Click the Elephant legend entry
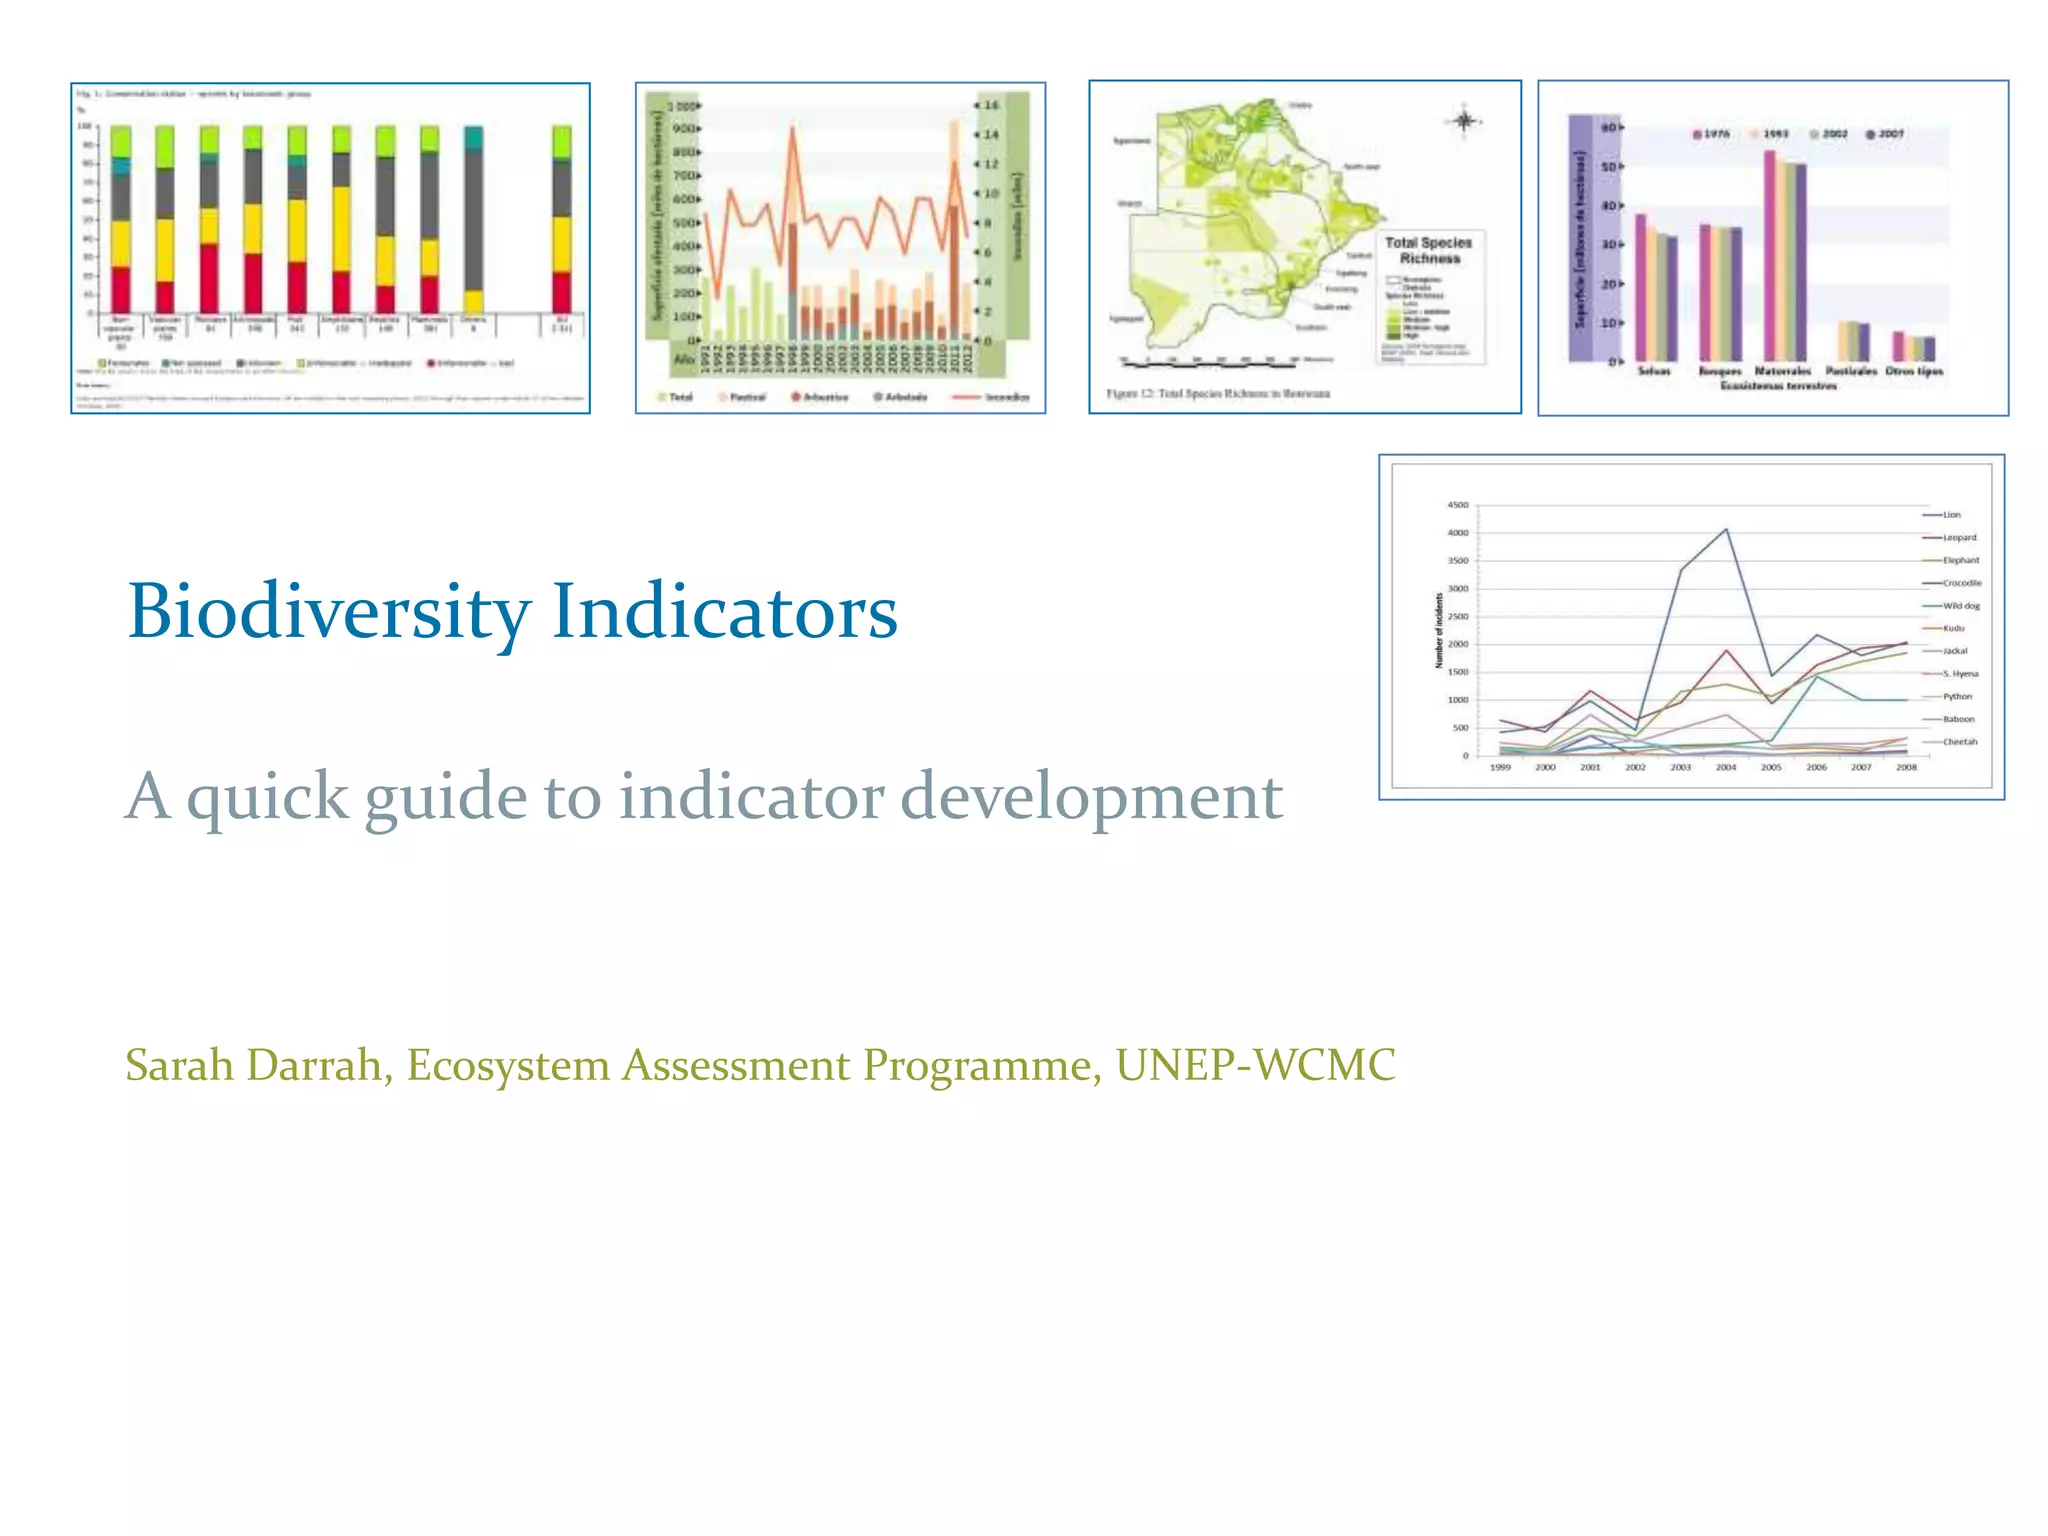This screenshot has height=1536, width=2048. click(x=1959, y=561)
